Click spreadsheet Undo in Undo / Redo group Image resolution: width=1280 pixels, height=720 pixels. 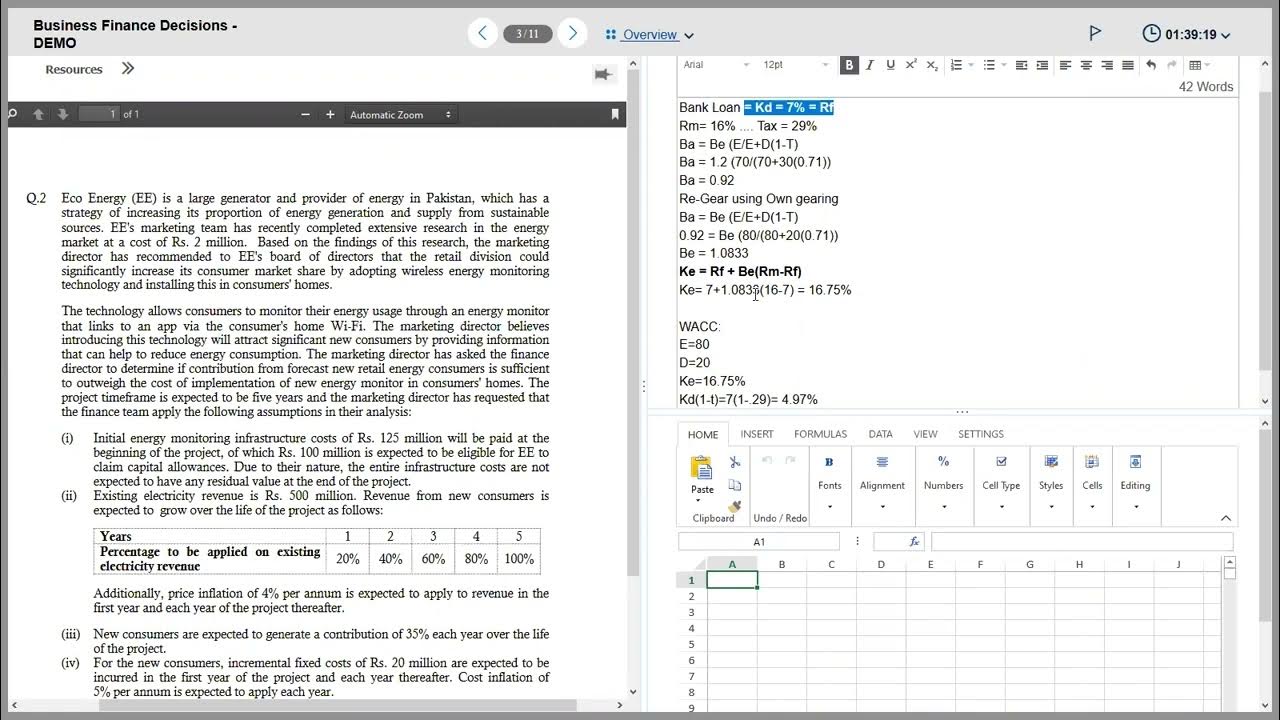[x=767, y=461]
